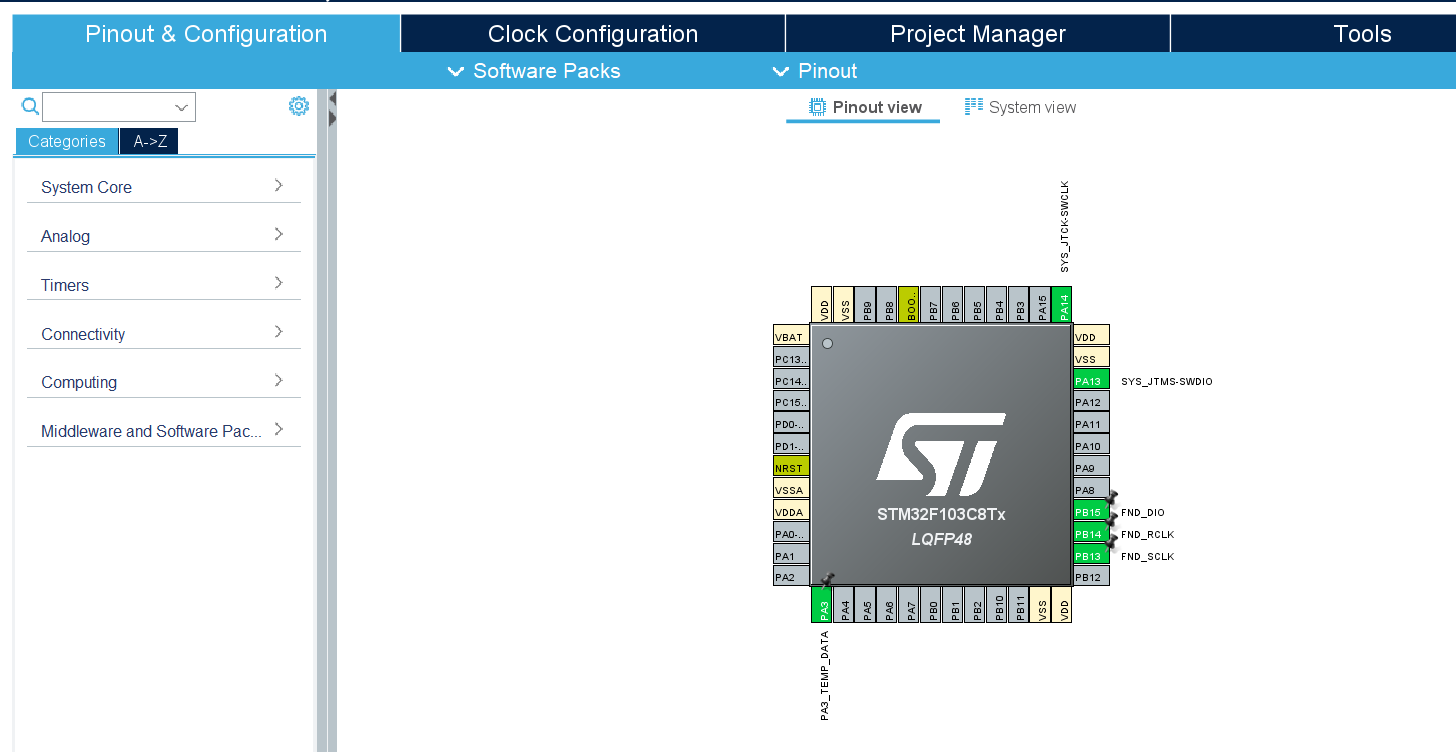Image resolution: width=1456 pixels, height=752 pixels.
Task: Click the VDDA pin
Action: coord(792,512)
